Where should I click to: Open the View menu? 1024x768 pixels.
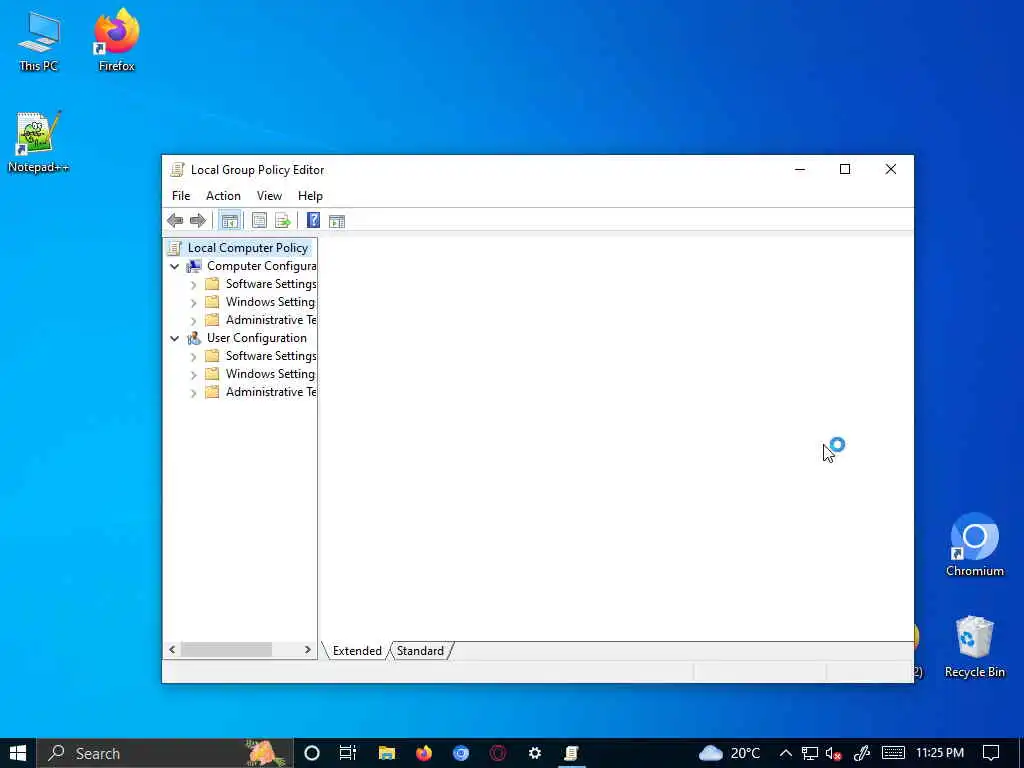[269, 196]
